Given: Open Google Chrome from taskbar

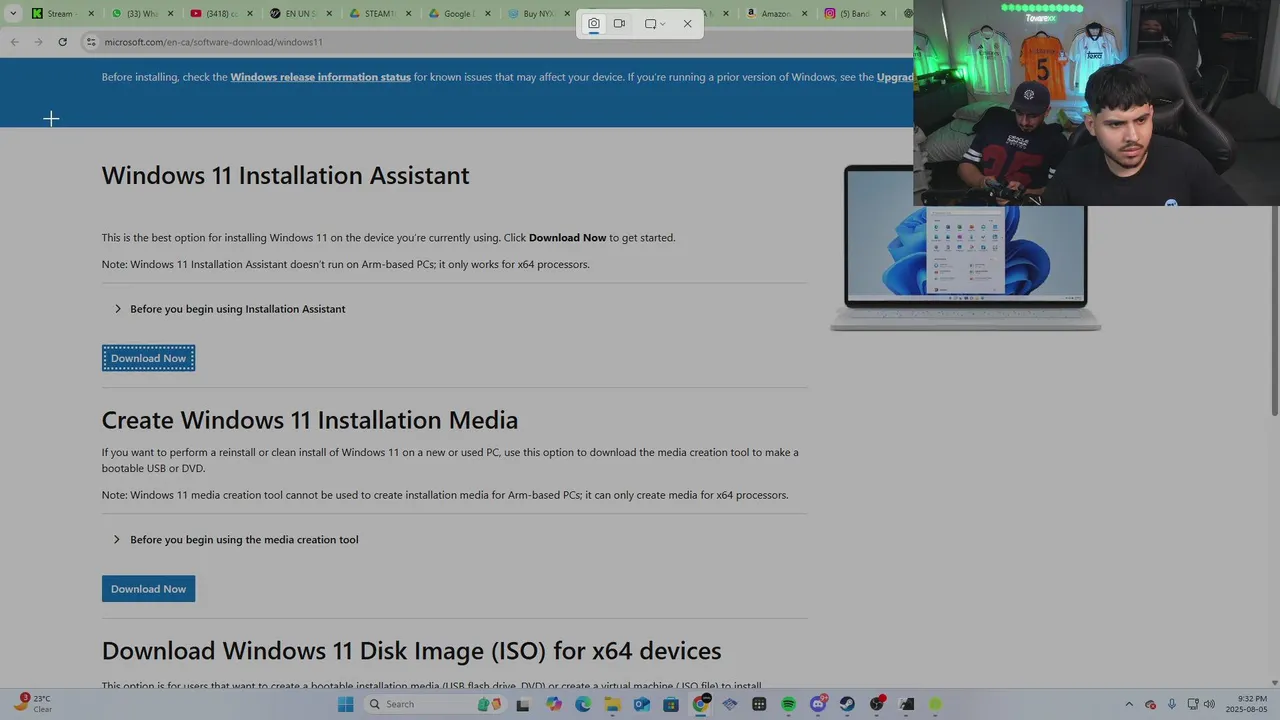Looking at the screenshot, I should [701, 704].
